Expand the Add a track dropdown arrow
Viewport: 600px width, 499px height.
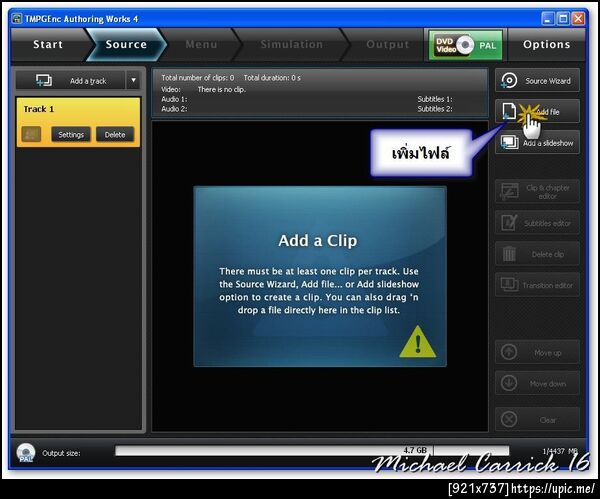[x=134, y=81]
